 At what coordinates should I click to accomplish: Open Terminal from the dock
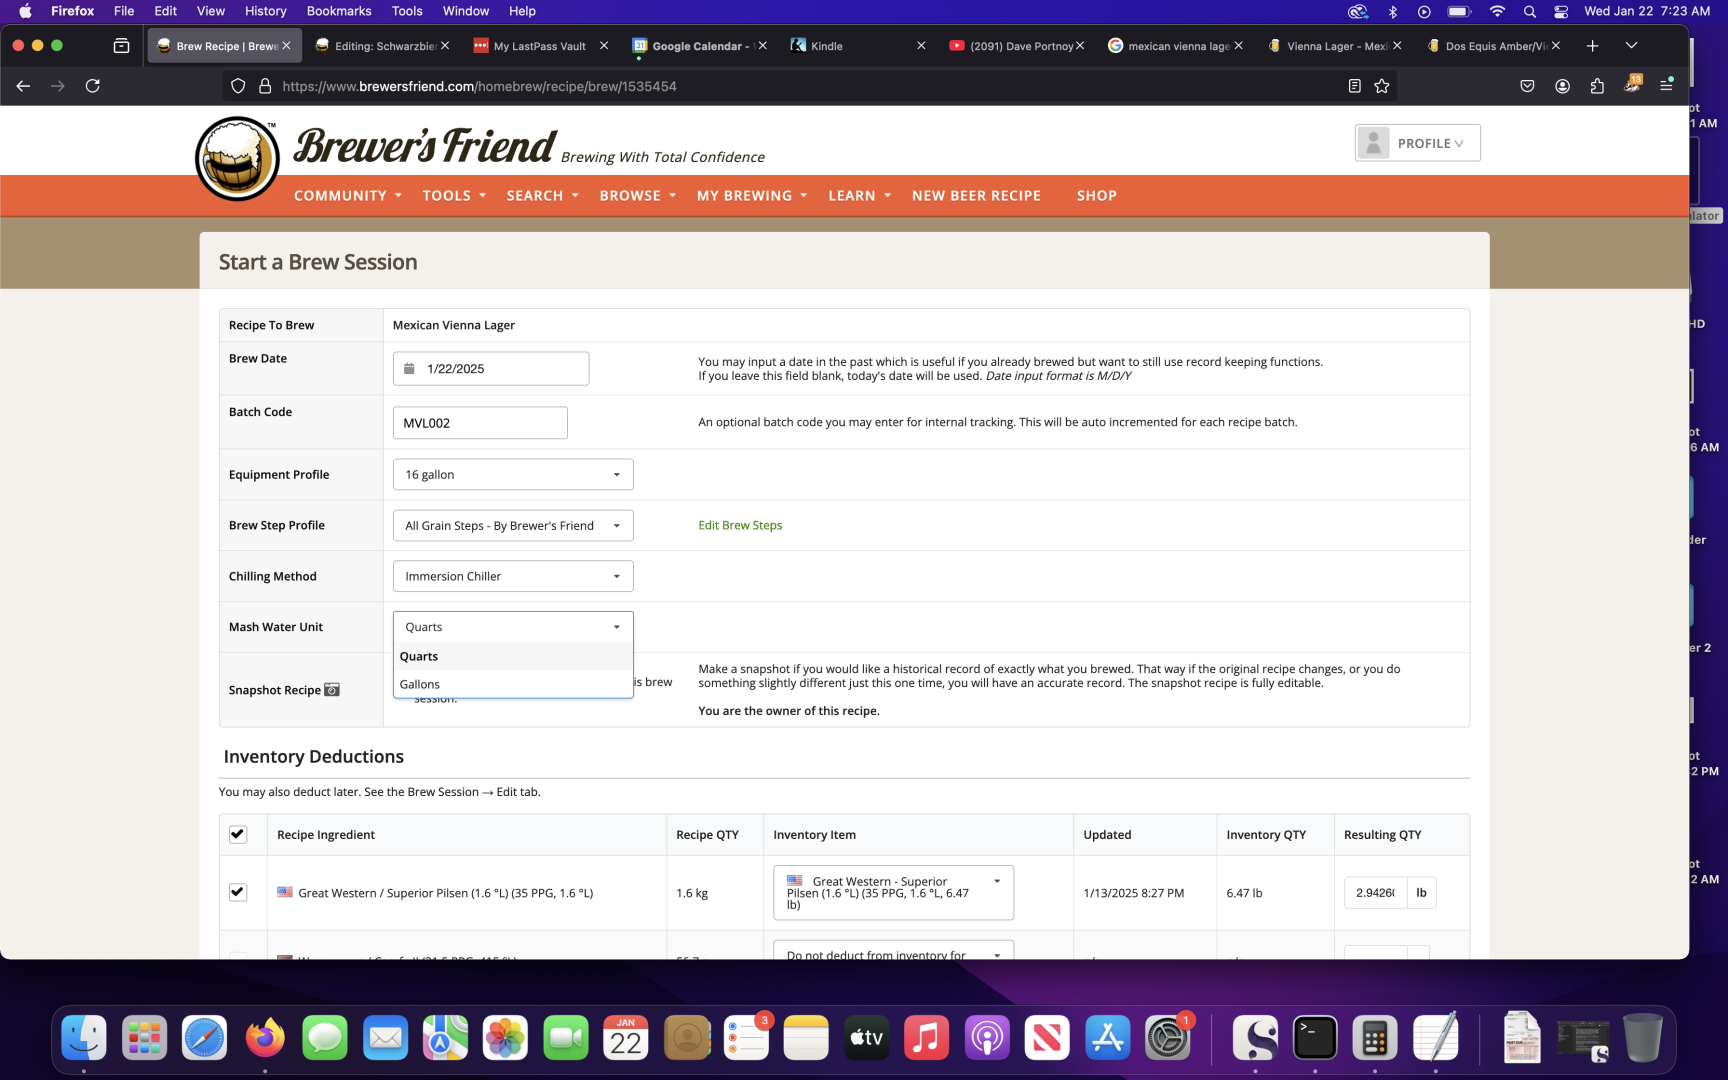[x=1315, y=1038]
